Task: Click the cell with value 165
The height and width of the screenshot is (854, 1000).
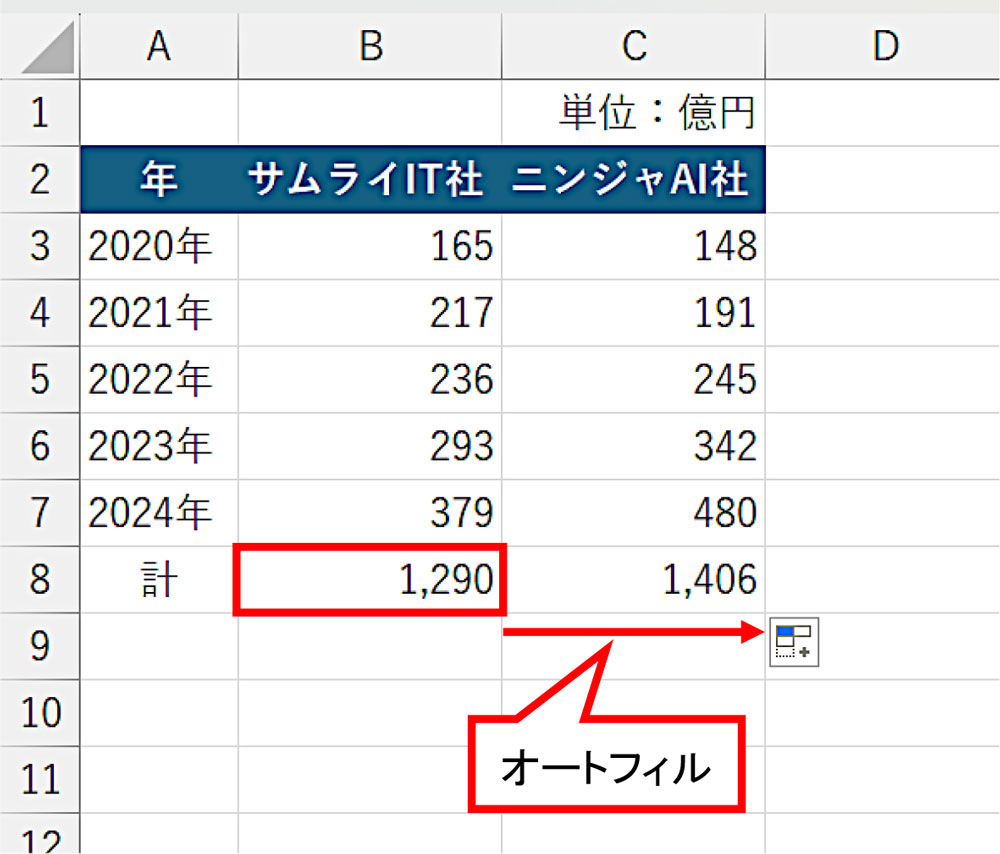Action: (x=370, y=246)
